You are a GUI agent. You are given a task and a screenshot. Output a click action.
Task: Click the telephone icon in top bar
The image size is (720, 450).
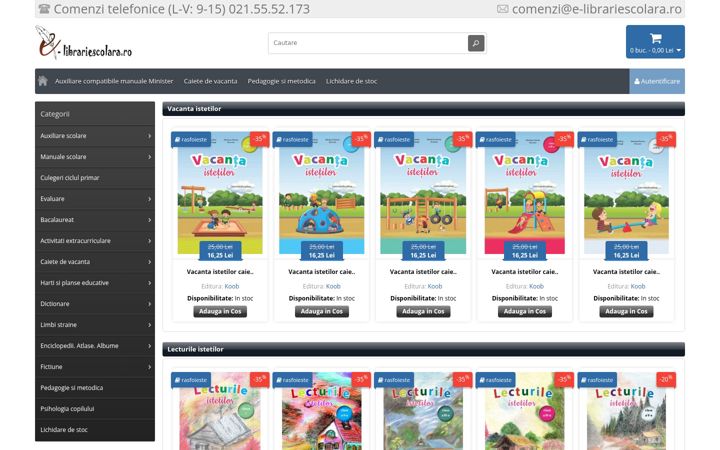tap(44, 9)
